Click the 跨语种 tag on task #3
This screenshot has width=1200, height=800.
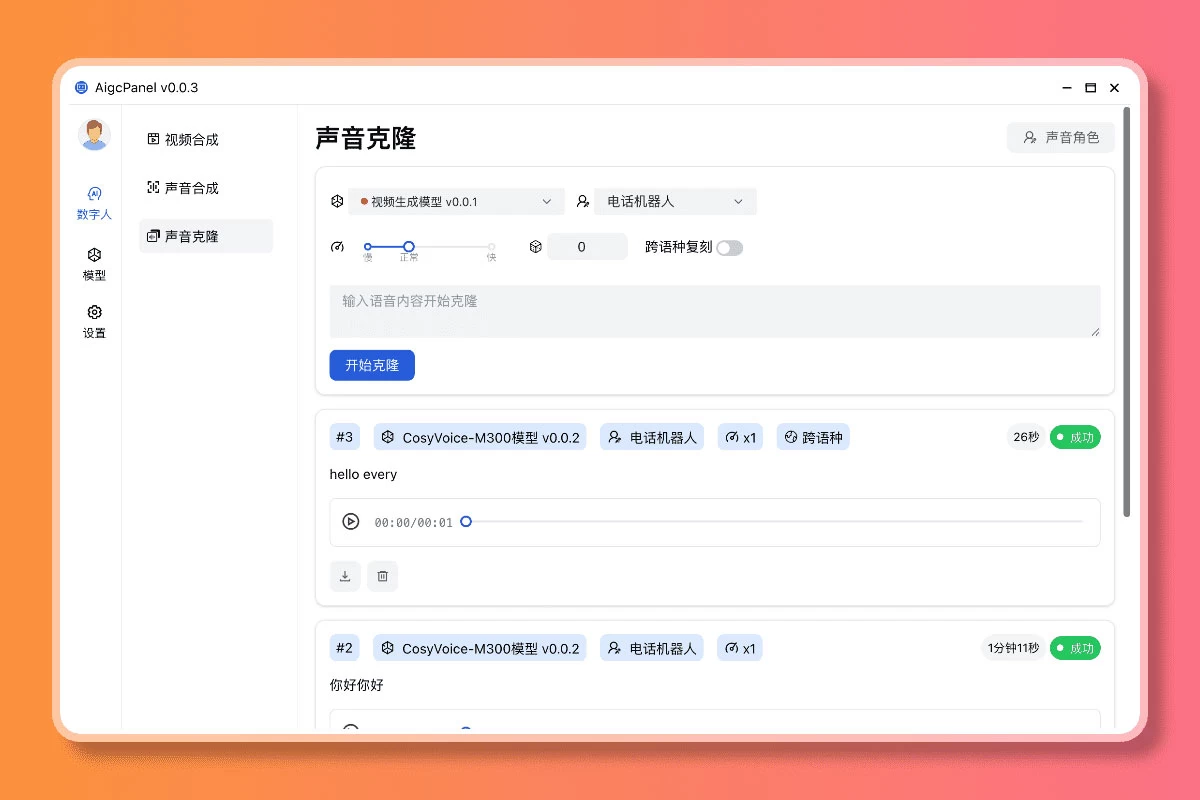pos(813,437)
